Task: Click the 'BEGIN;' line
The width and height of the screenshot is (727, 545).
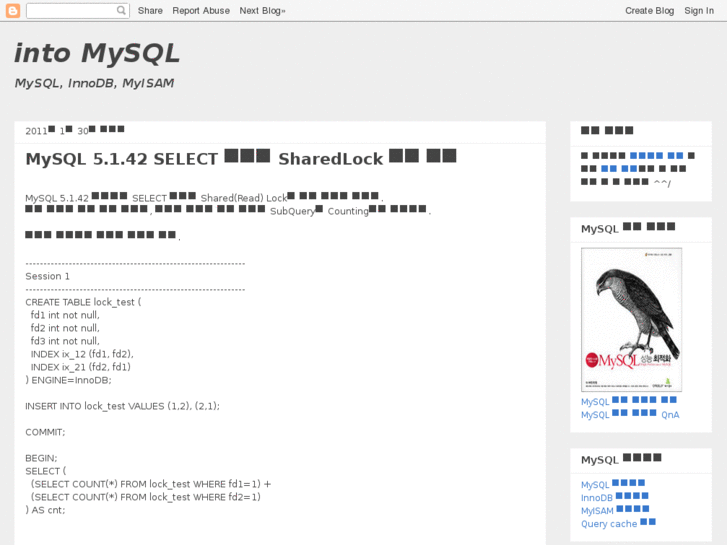Action: [41, 458]
